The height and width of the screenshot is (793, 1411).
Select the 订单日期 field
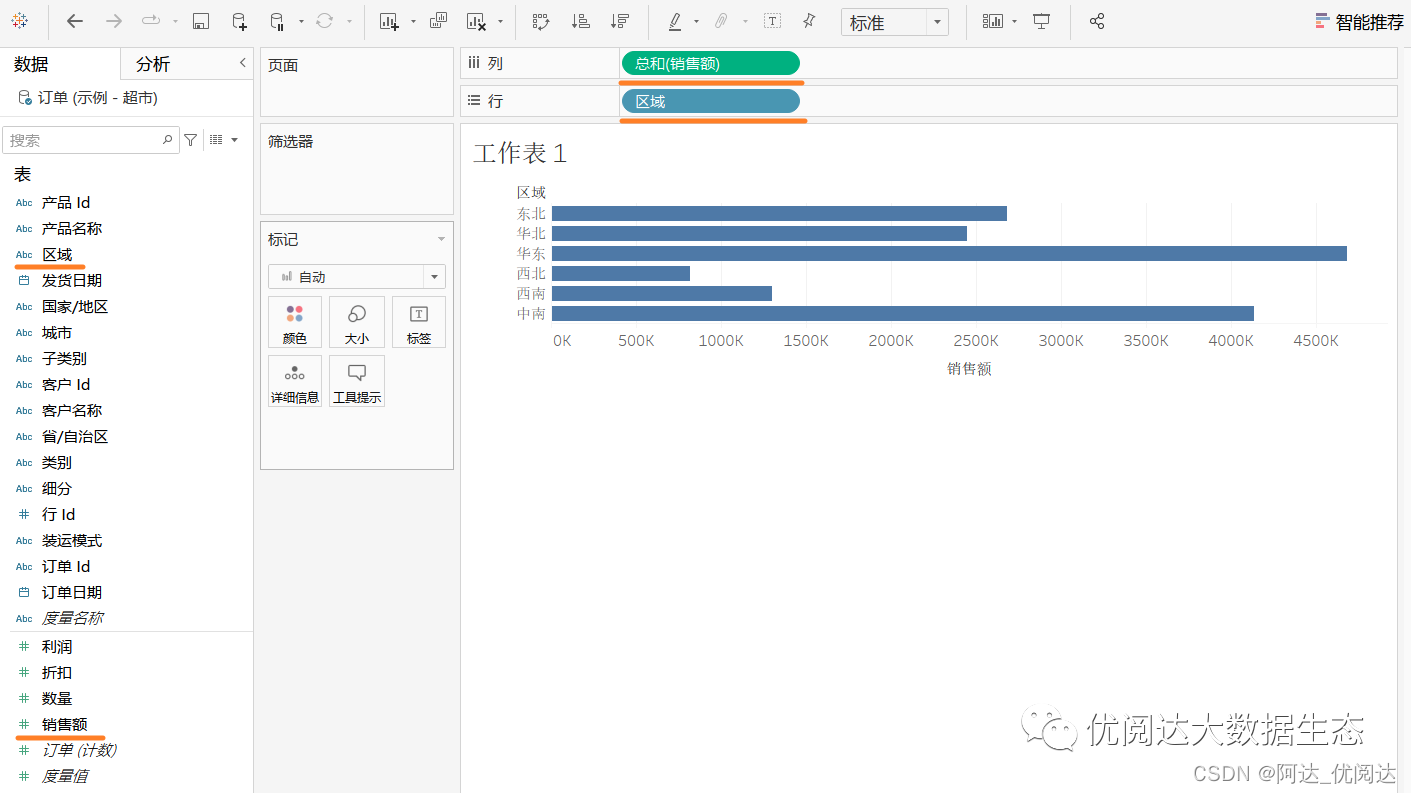(72, 592)
